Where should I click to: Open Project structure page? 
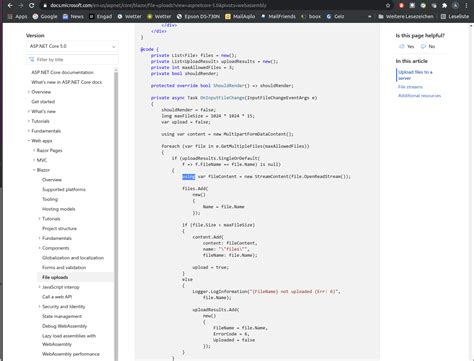(59, 228)
